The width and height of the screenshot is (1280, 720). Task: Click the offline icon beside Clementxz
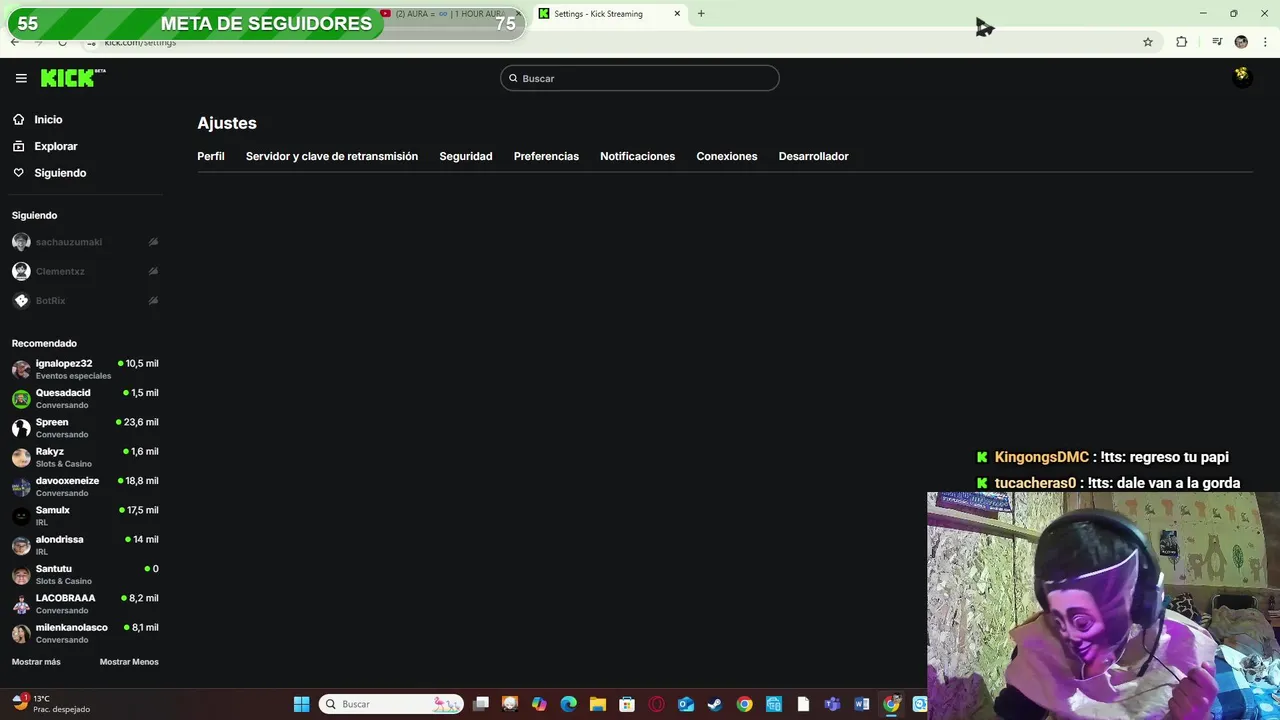pos(153,271)
